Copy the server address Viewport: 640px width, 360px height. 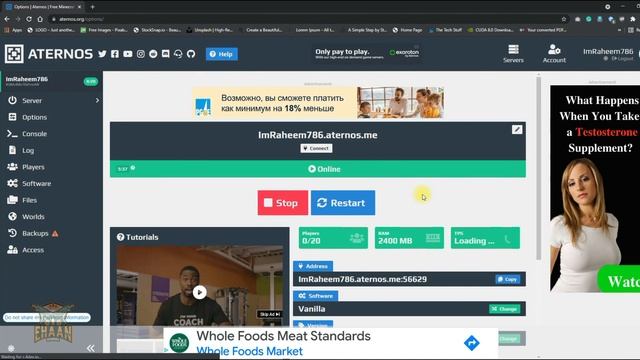507,279
